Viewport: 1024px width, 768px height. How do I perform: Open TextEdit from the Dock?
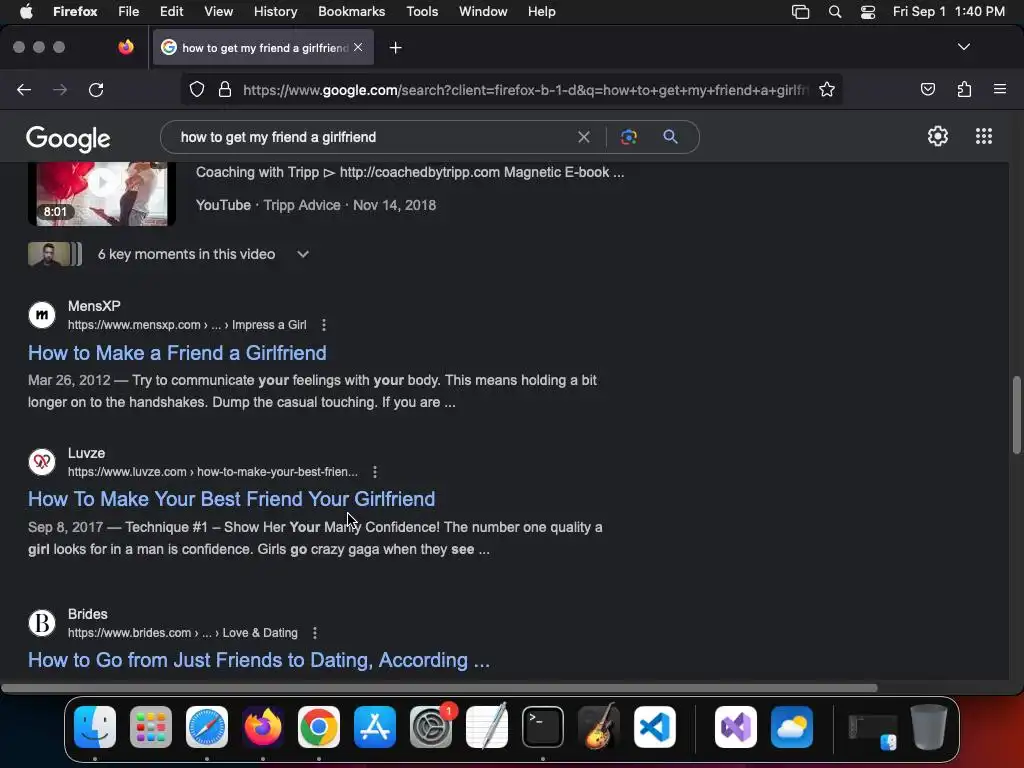pyautogui.click(x=487, y=726)
